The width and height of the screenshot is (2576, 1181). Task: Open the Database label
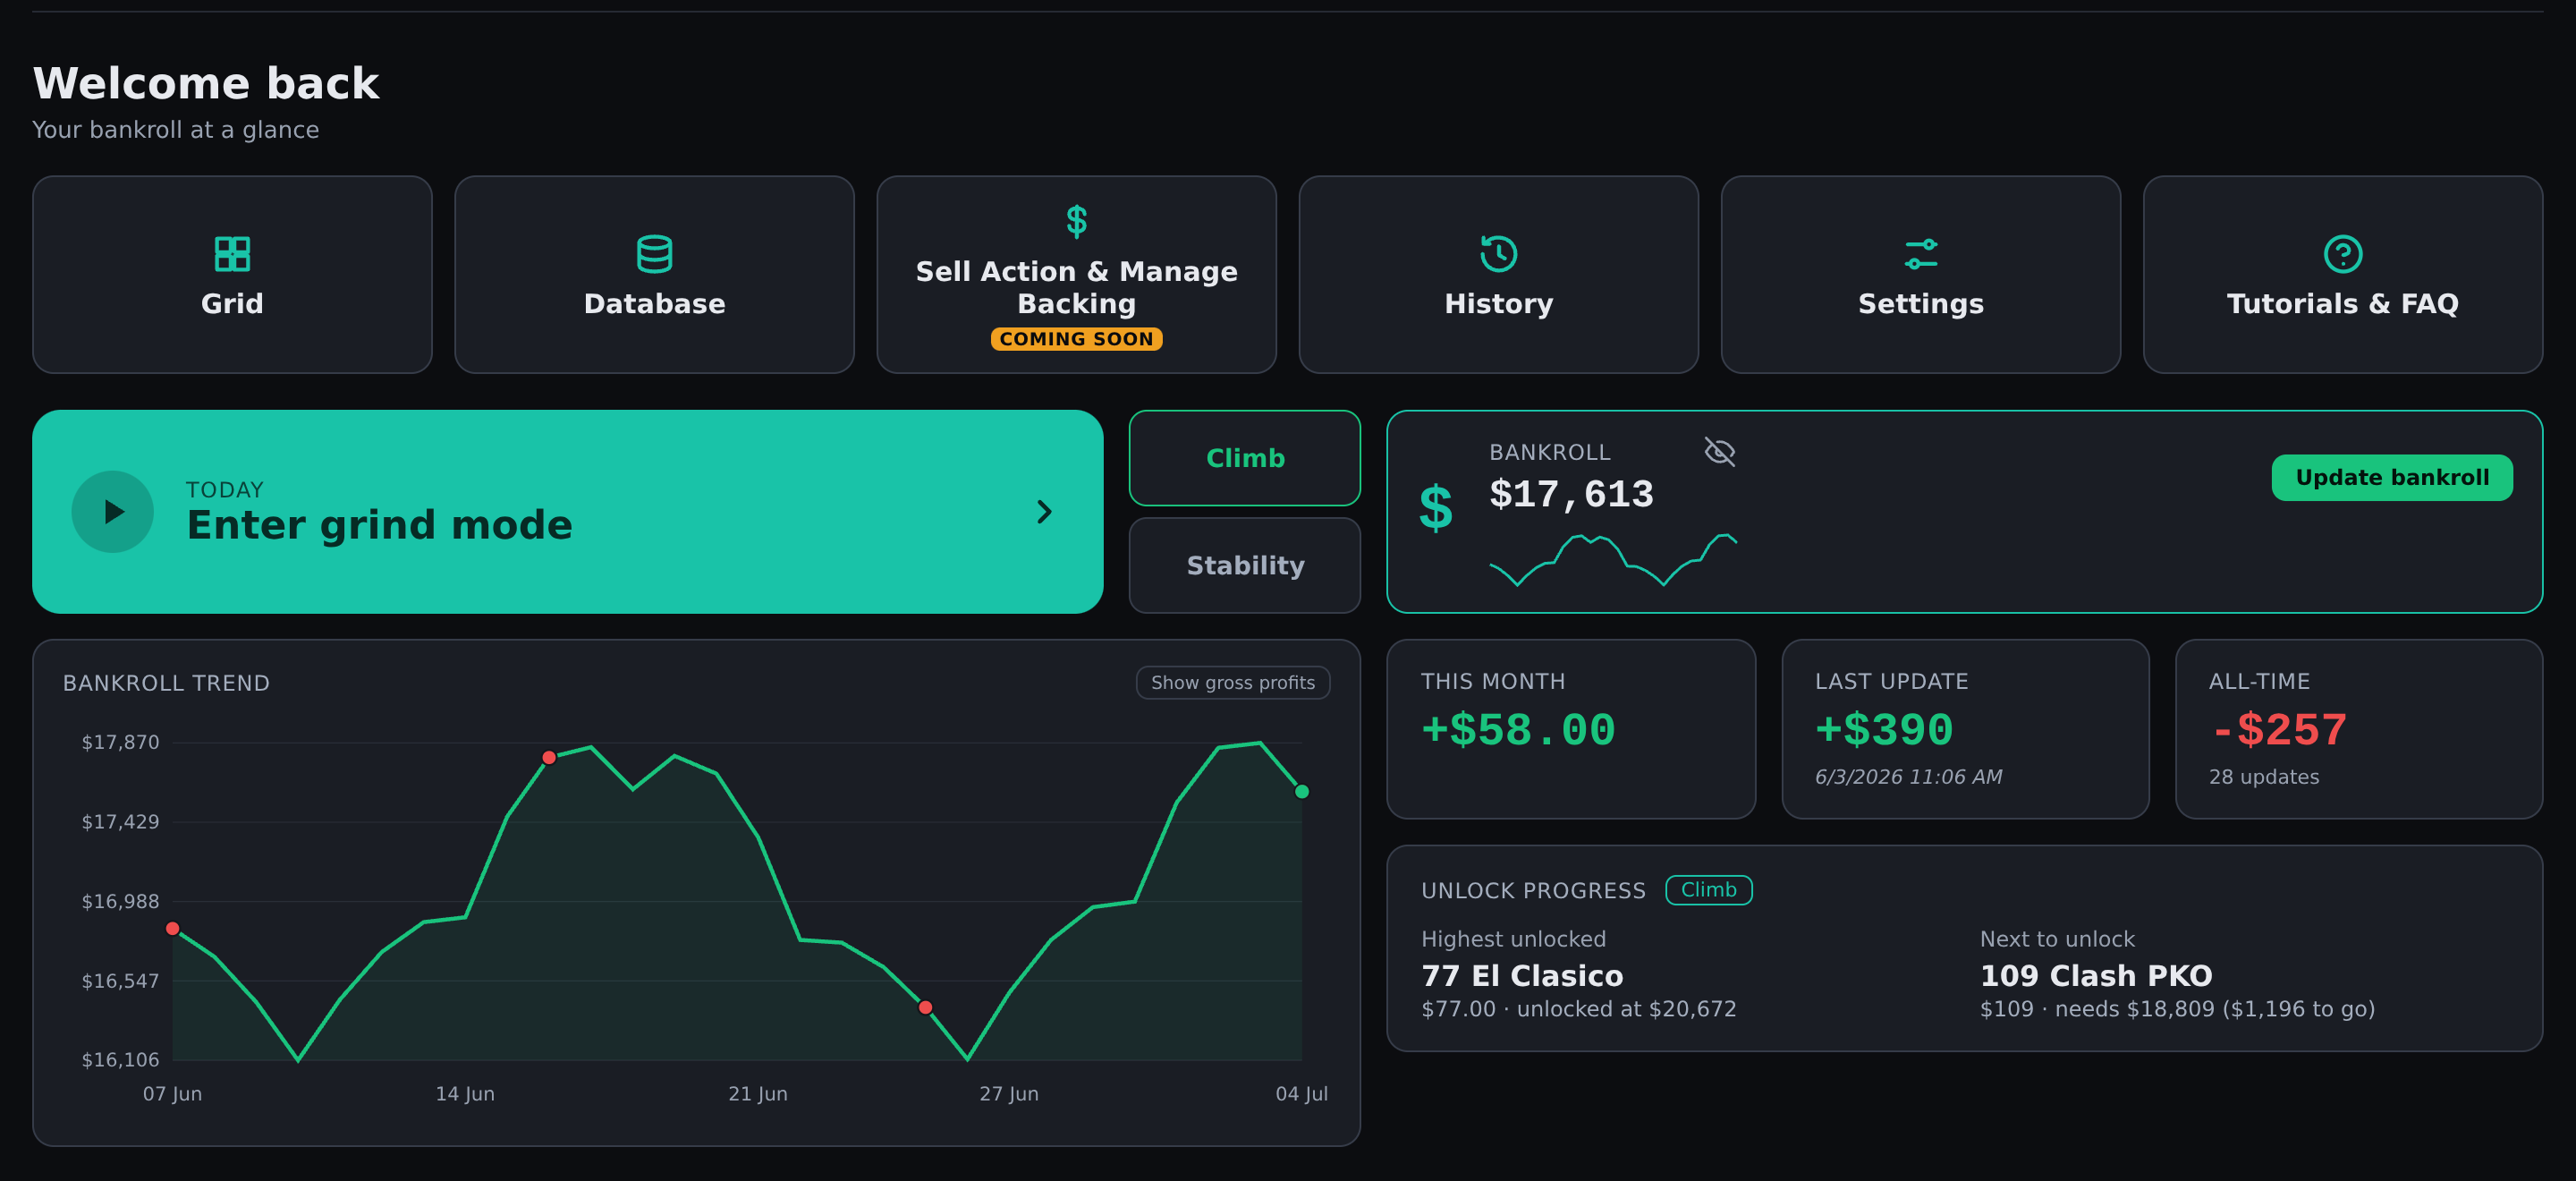pos(654,304)
